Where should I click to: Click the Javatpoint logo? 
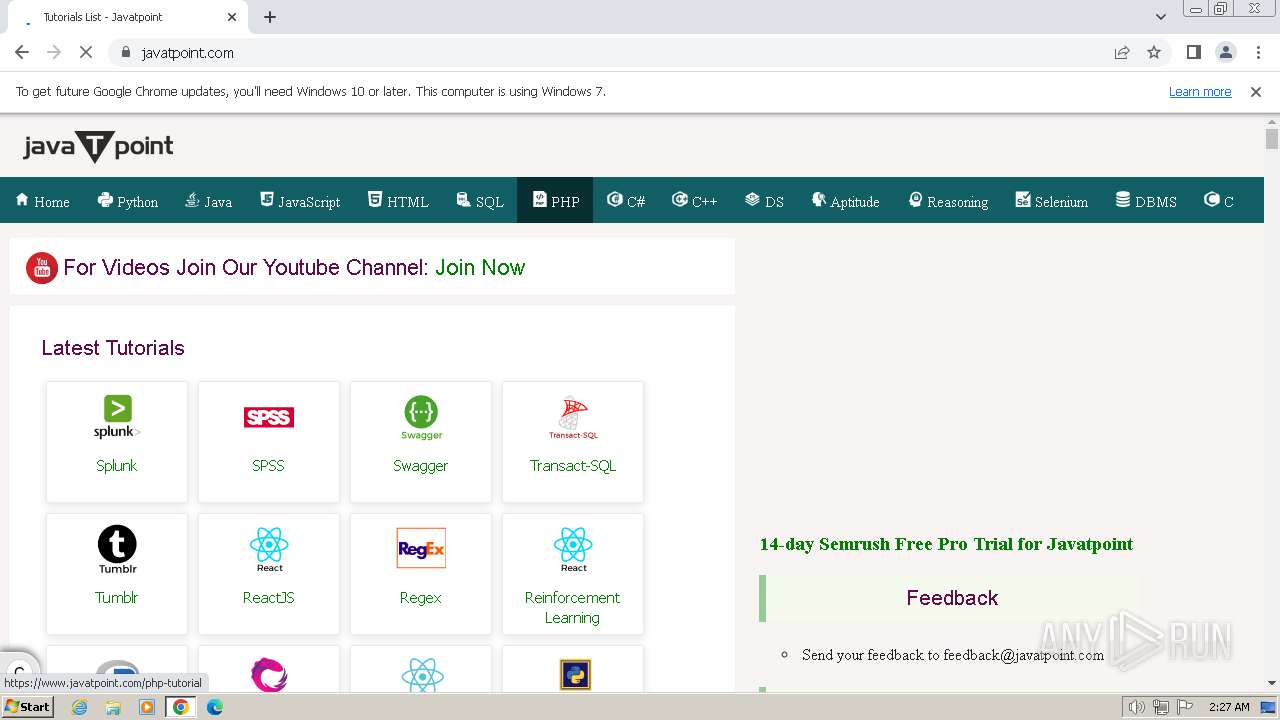(98, 147)
